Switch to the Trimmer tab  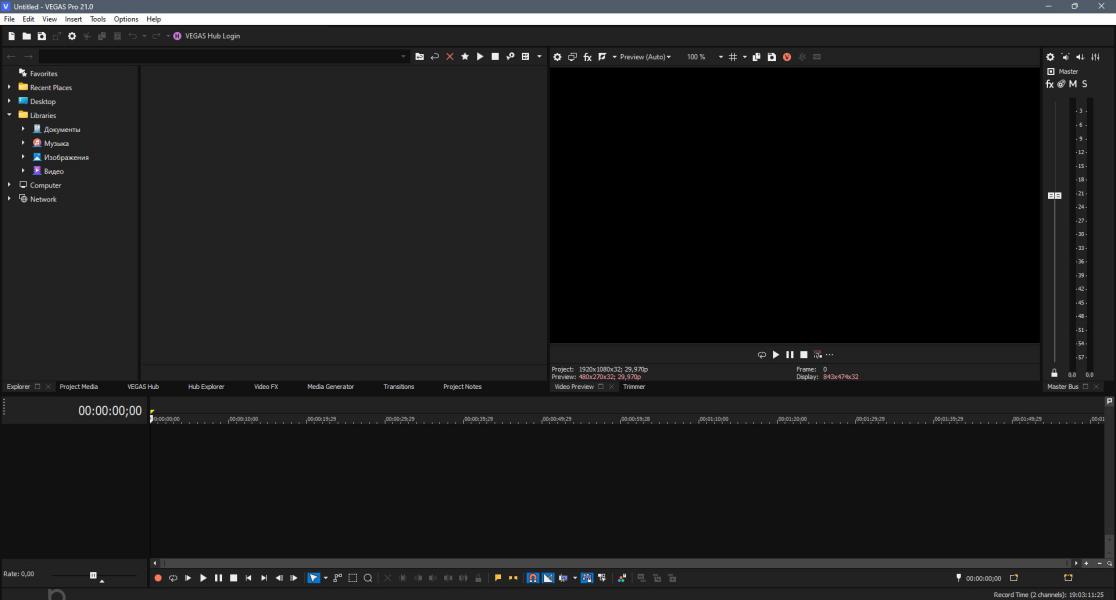[633, 386]
